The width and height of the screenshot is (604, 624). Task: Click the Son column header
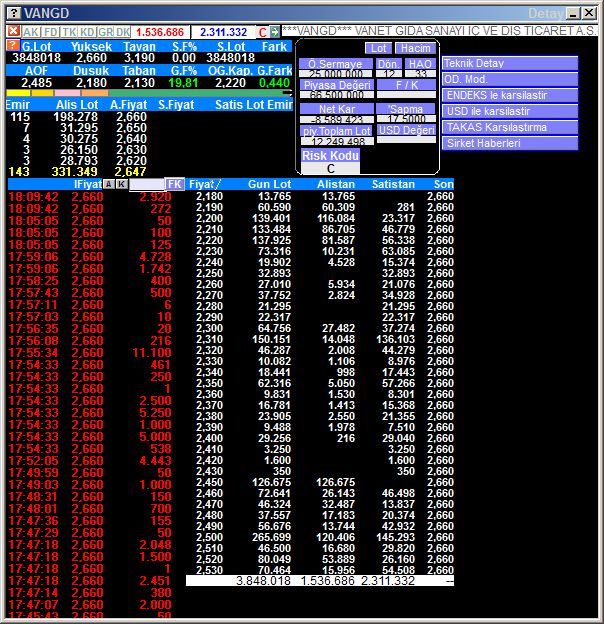click(x=443, y=184)
